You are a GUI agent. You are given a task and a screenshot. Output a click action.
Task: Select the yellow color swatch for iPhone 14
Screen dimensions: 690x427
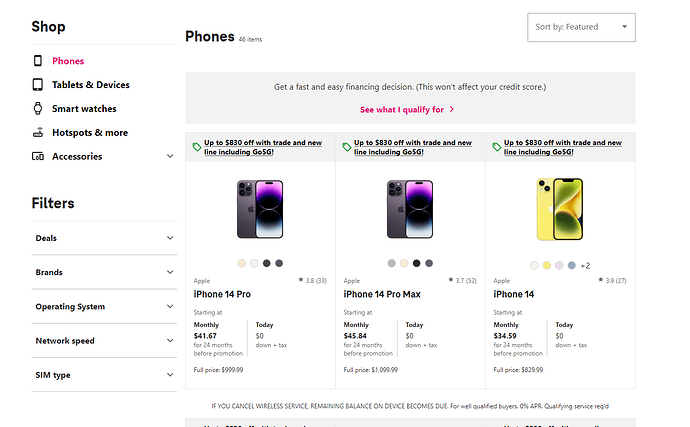pos(547,265)
